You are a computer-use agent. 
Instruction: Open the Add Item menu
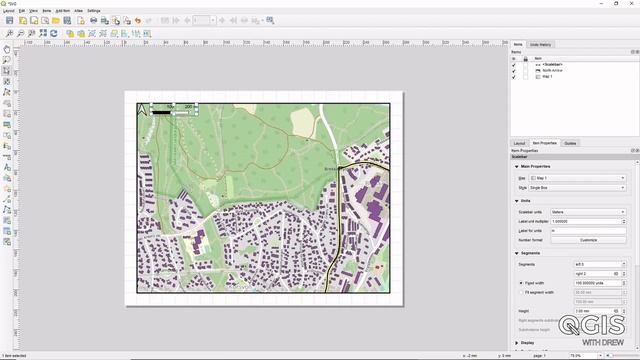point(62,11)
